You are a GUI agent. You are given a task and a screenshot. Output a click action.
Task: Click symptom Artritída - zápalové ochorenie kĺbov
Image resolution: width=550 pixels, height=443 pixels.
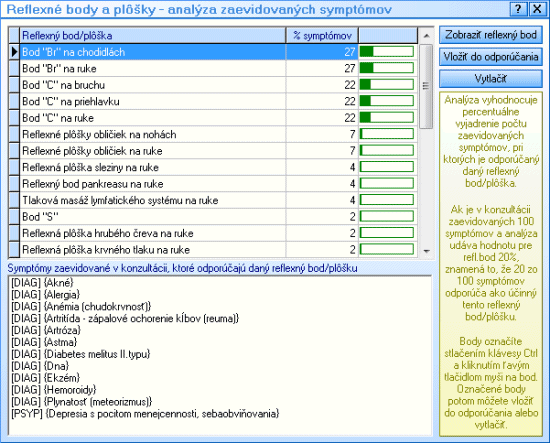(125, 318)
